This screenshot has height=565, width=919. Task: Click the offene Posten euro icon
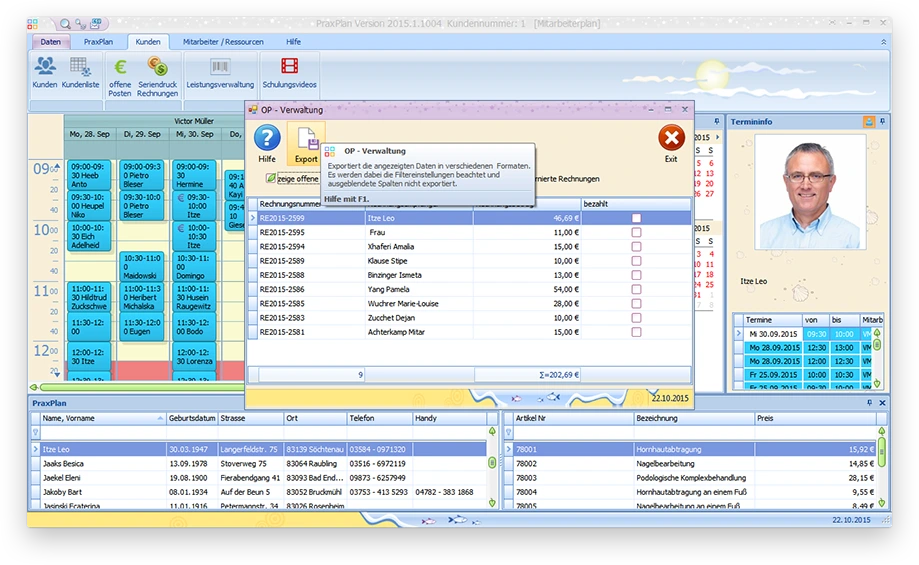tap(120, 68)
